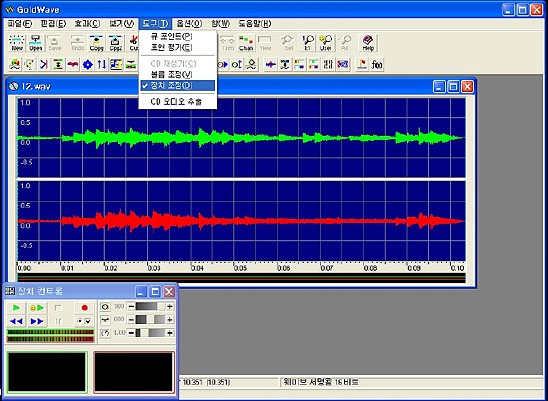Decrease balance with its minus button
This screenshot has height=401, width=548.
[131, 320]
